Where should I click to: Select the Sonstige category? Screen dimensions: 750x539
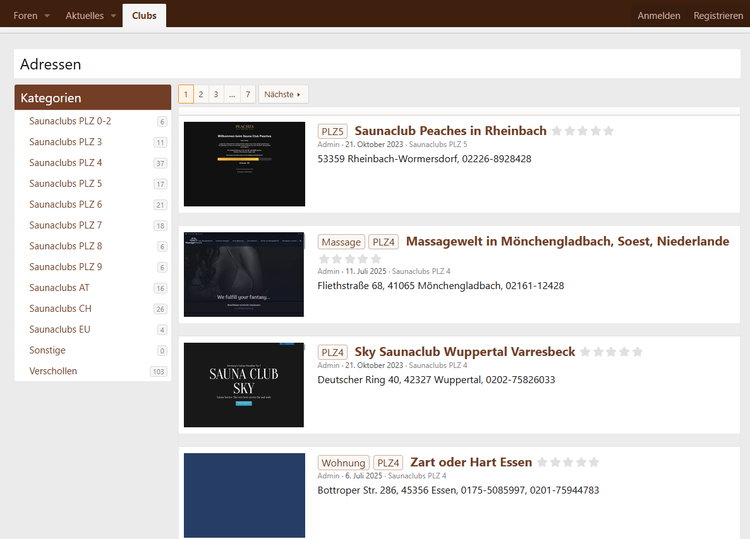click(47, 350)
